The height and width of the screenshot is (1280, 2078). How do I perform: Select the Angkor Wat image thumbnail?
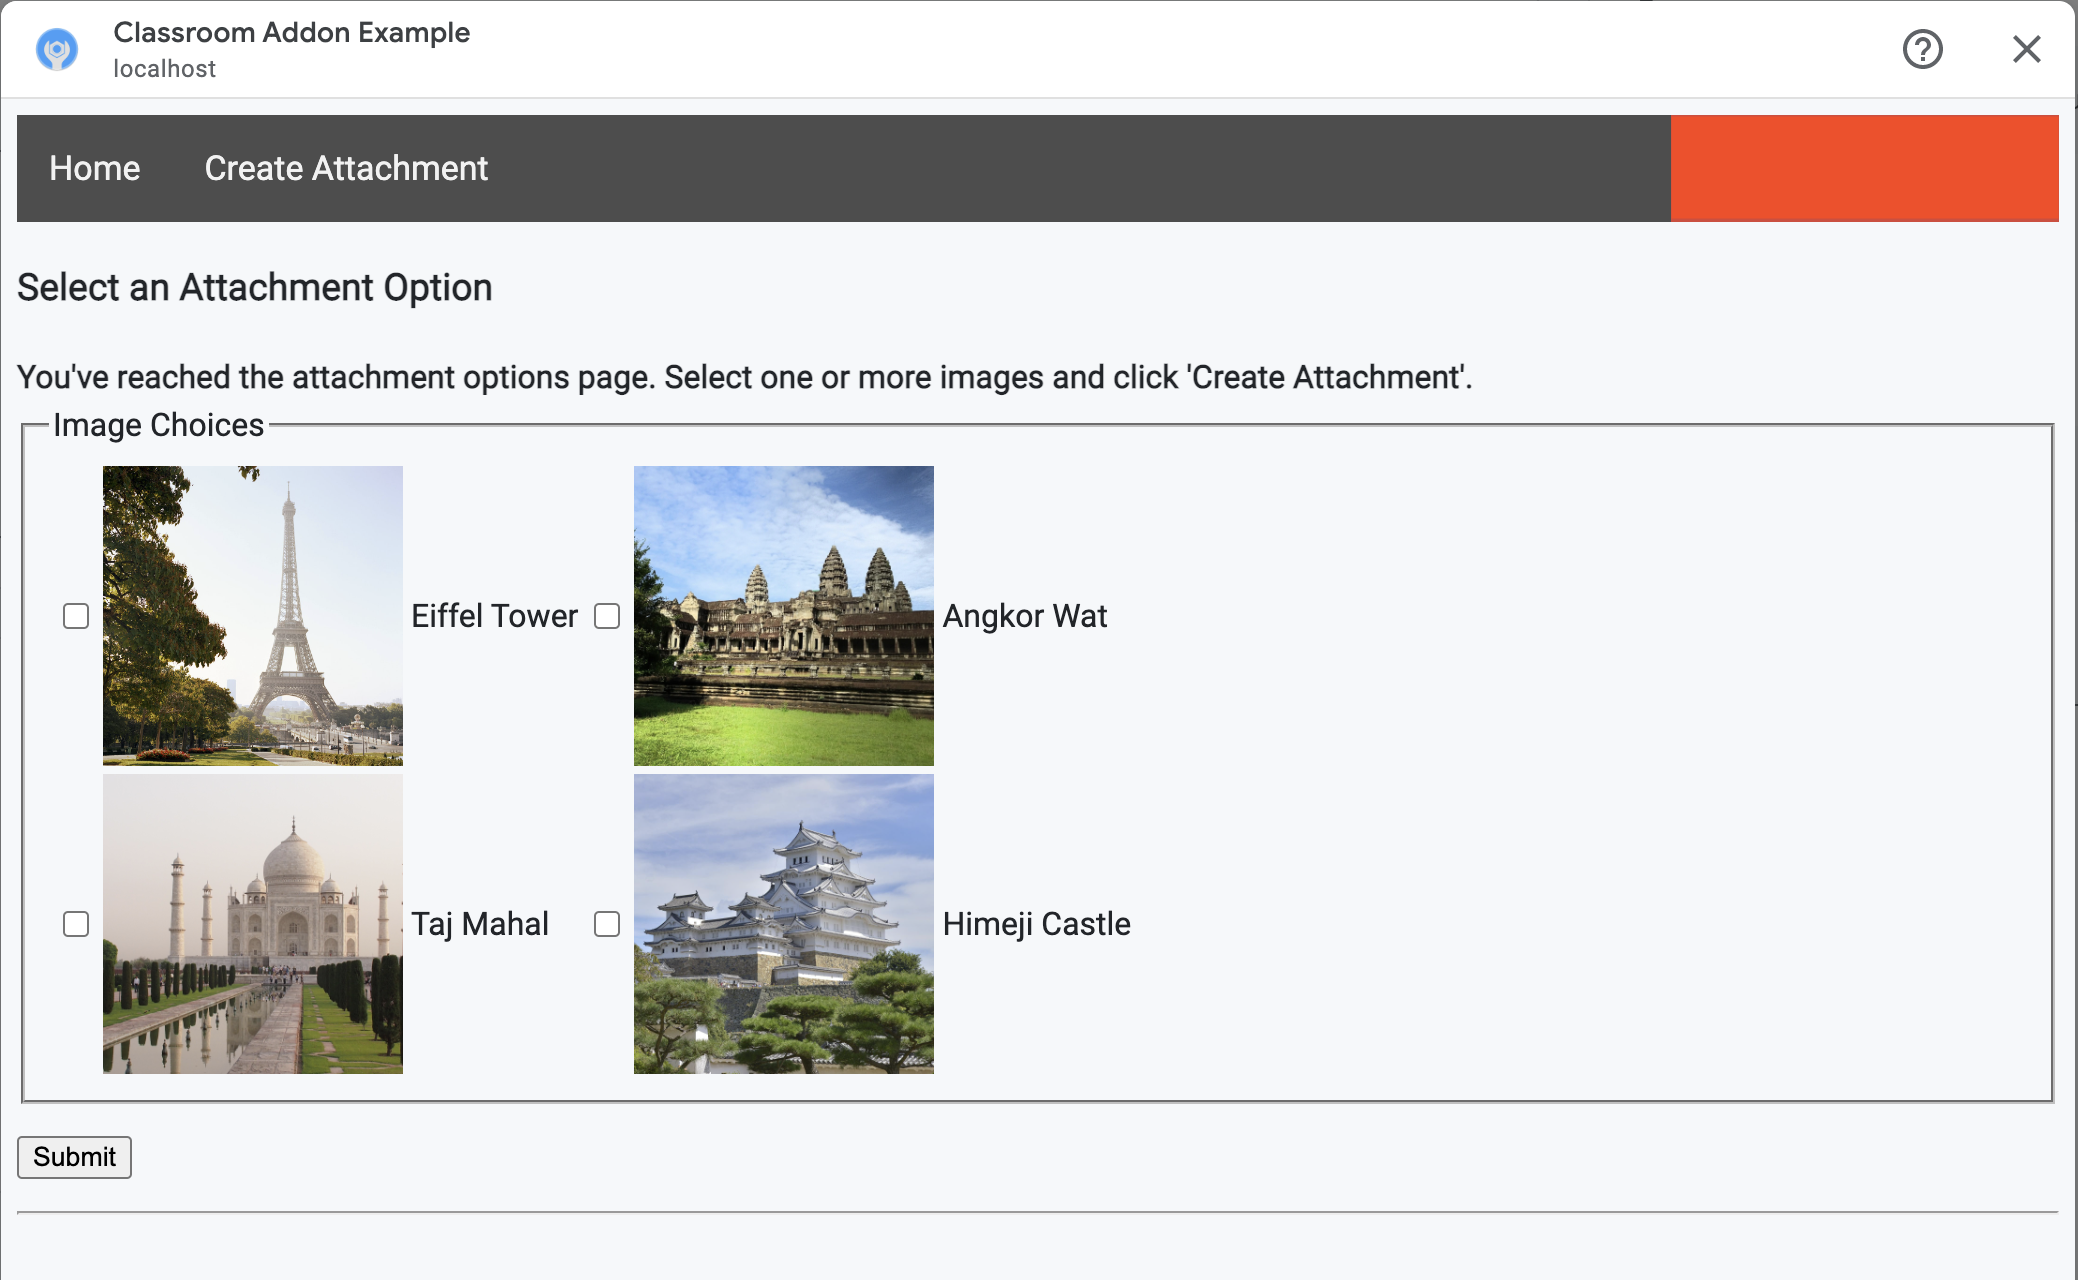coord(784,615)
